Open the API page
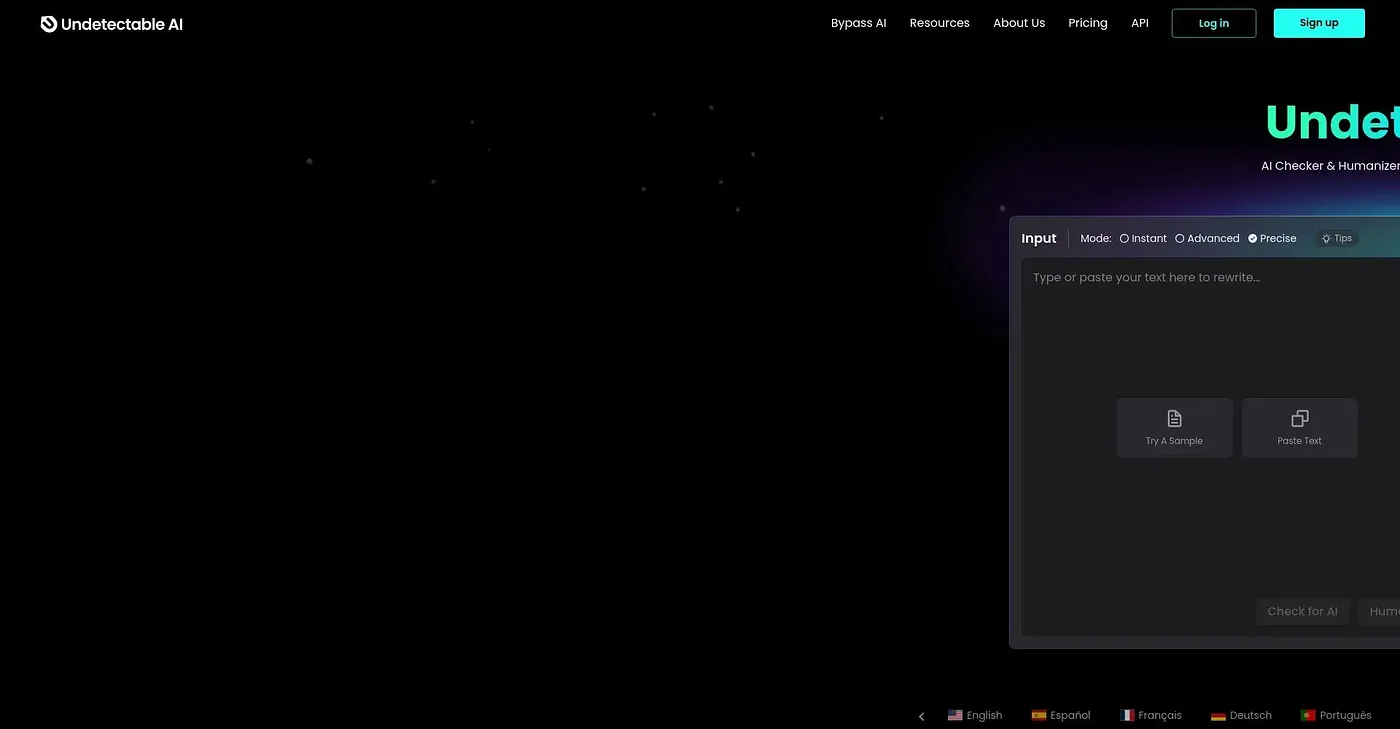The height and width of the screenshot is (729, 1400). [1140, 23]
